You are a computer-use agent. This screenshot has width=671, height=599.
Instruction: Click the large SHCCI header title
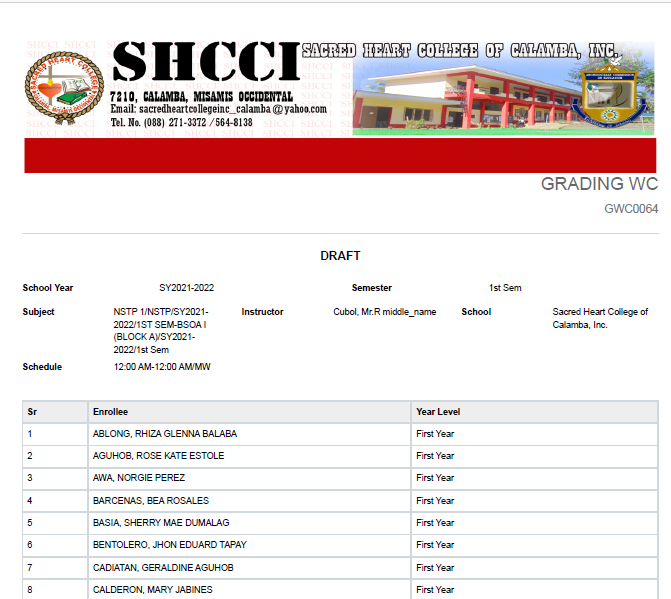205,62
